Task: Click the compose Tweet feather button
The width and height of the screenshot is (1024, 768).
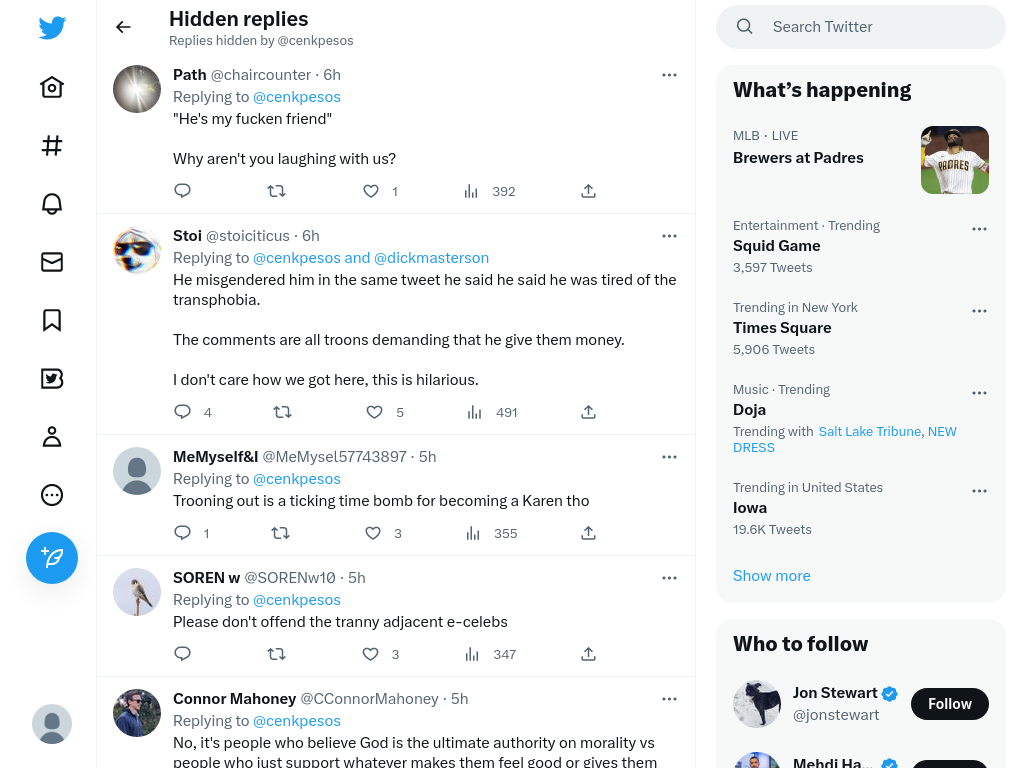Action: click(52, 558)
